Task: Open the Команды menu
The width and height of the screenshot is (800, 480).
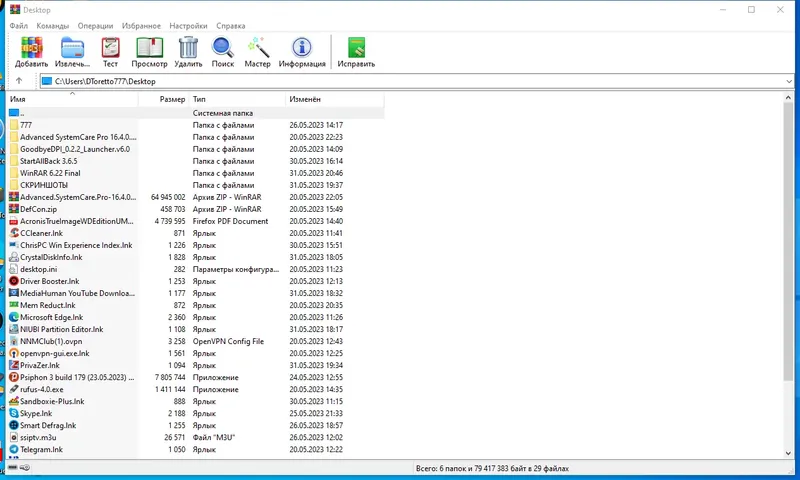Action: click(53, 26)
